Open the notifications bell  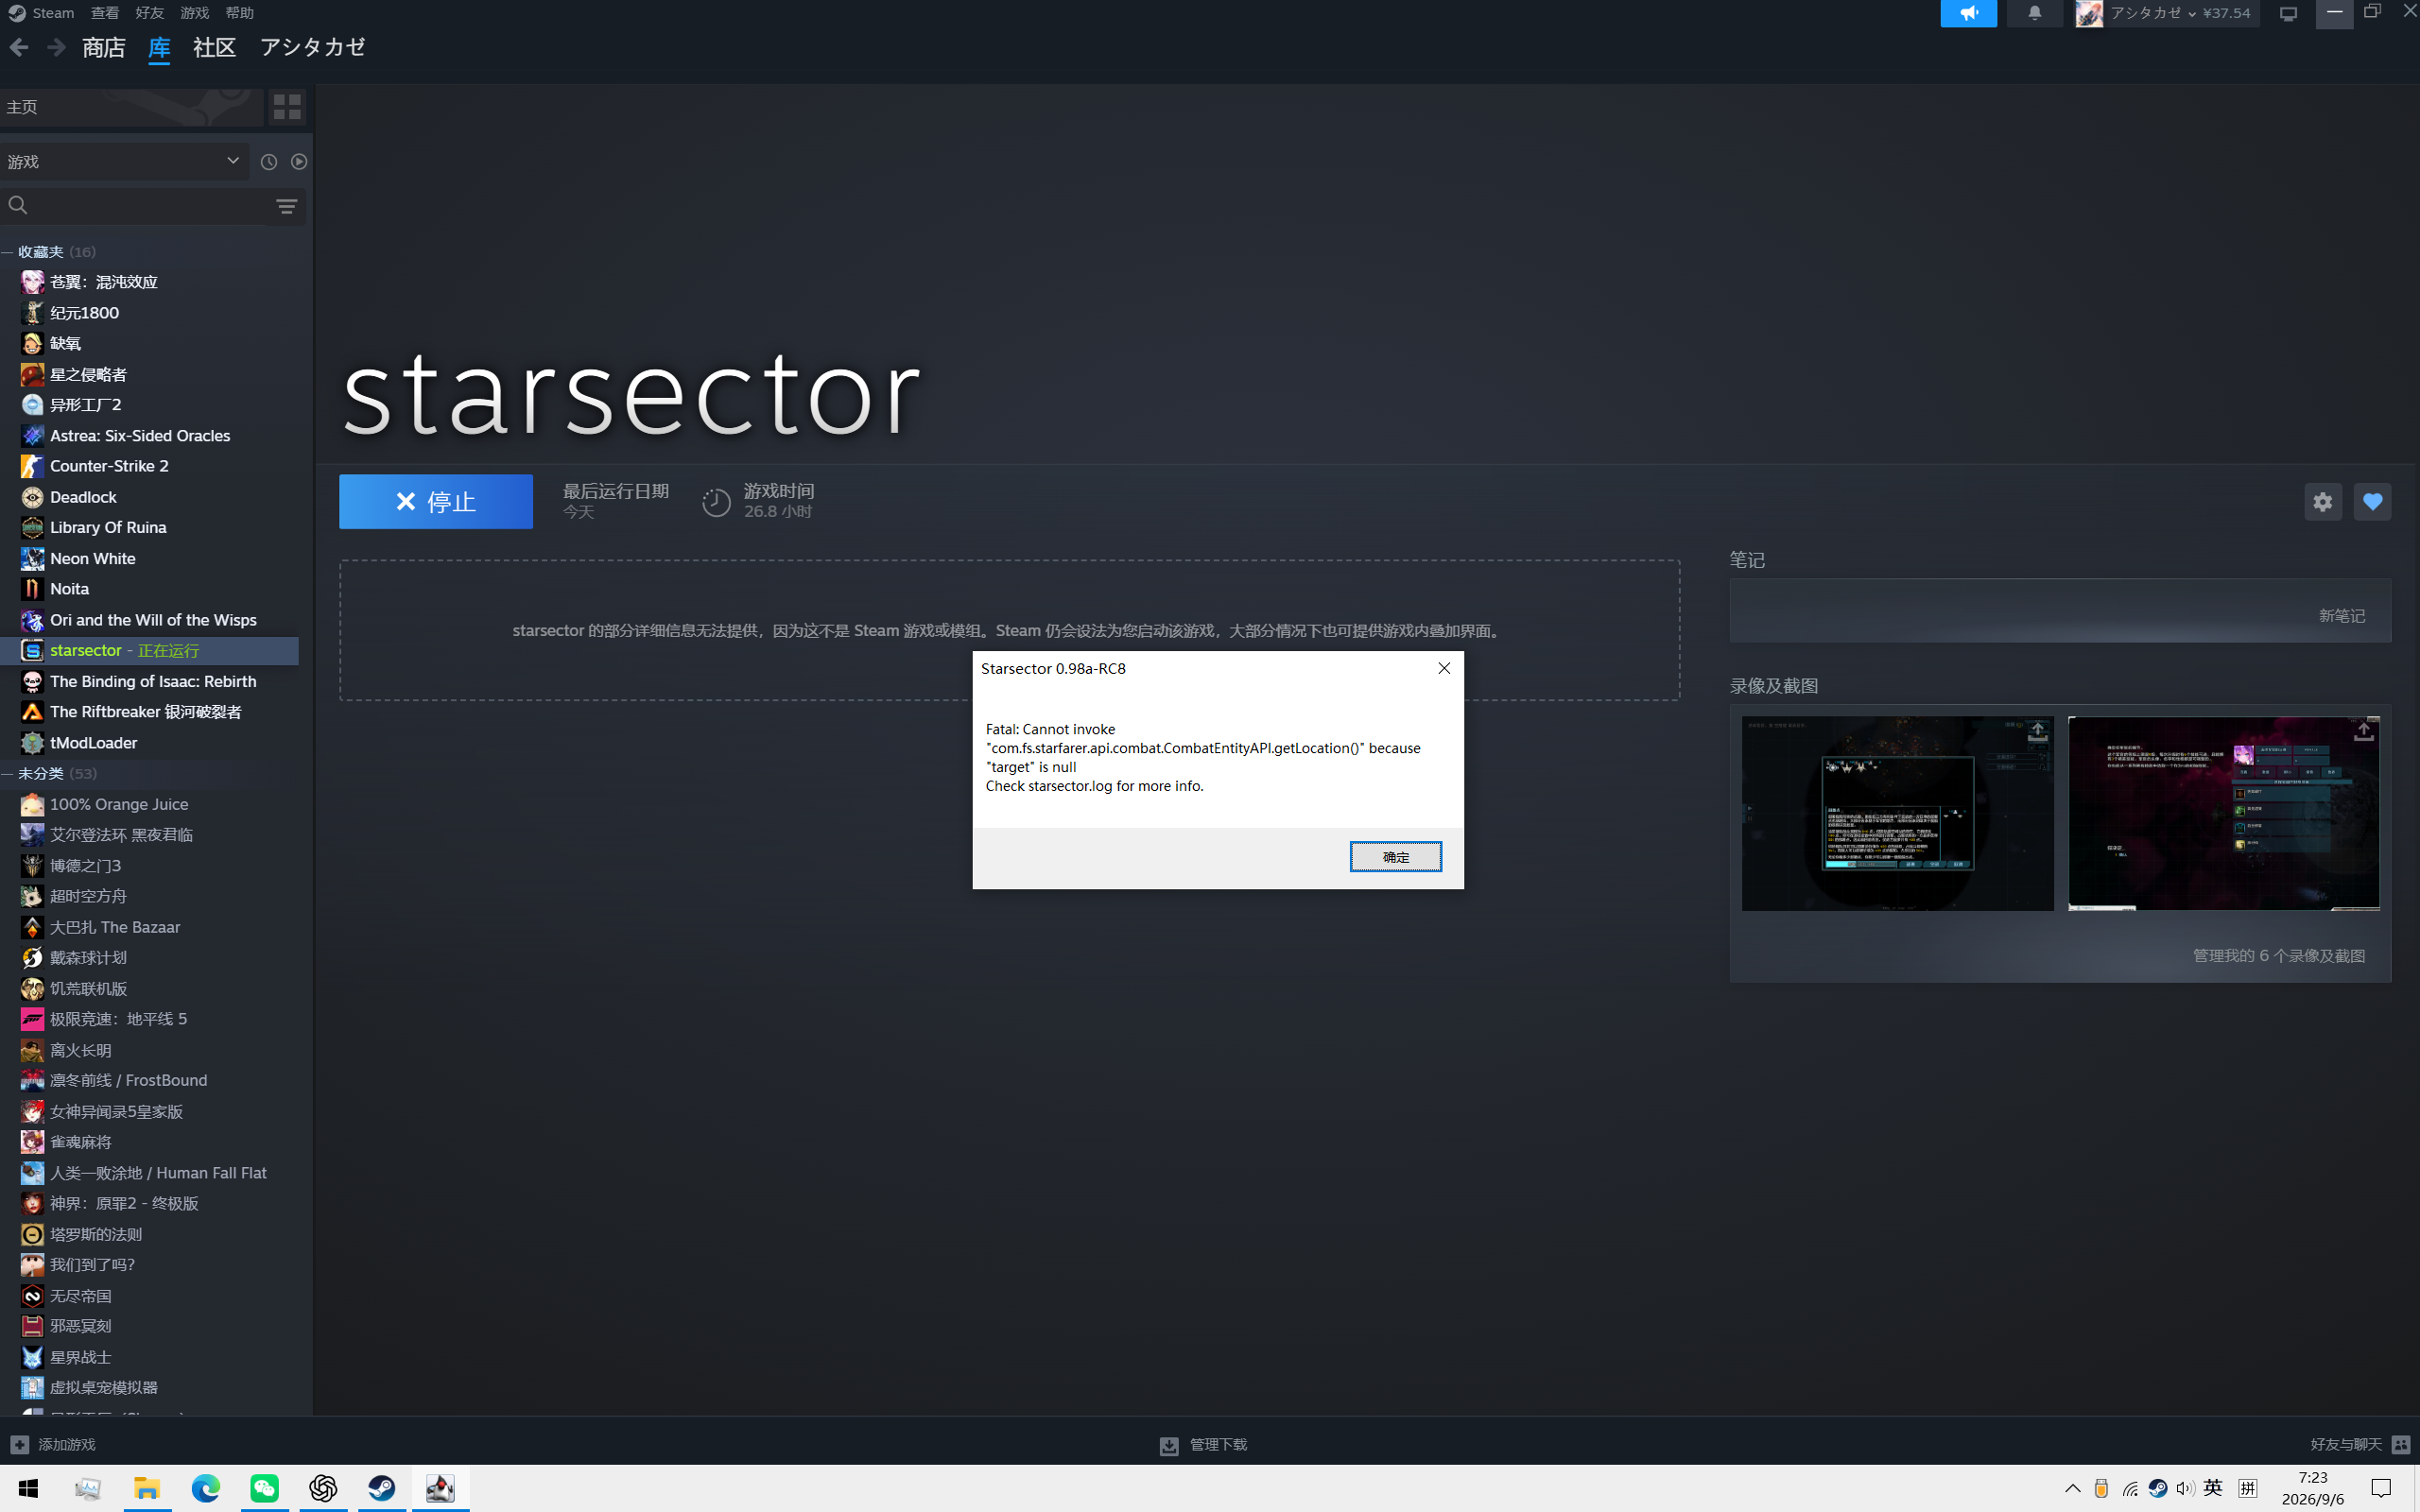(x=2034, y=13)
